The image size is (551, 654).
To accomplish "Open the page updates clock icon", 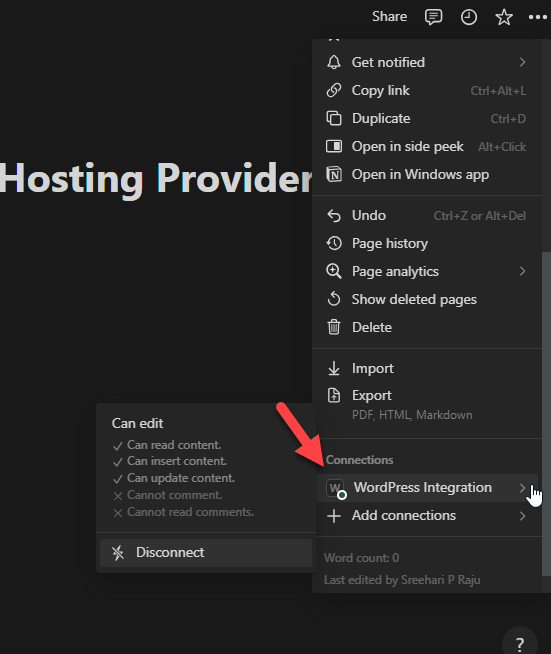I will click(469, 17).
